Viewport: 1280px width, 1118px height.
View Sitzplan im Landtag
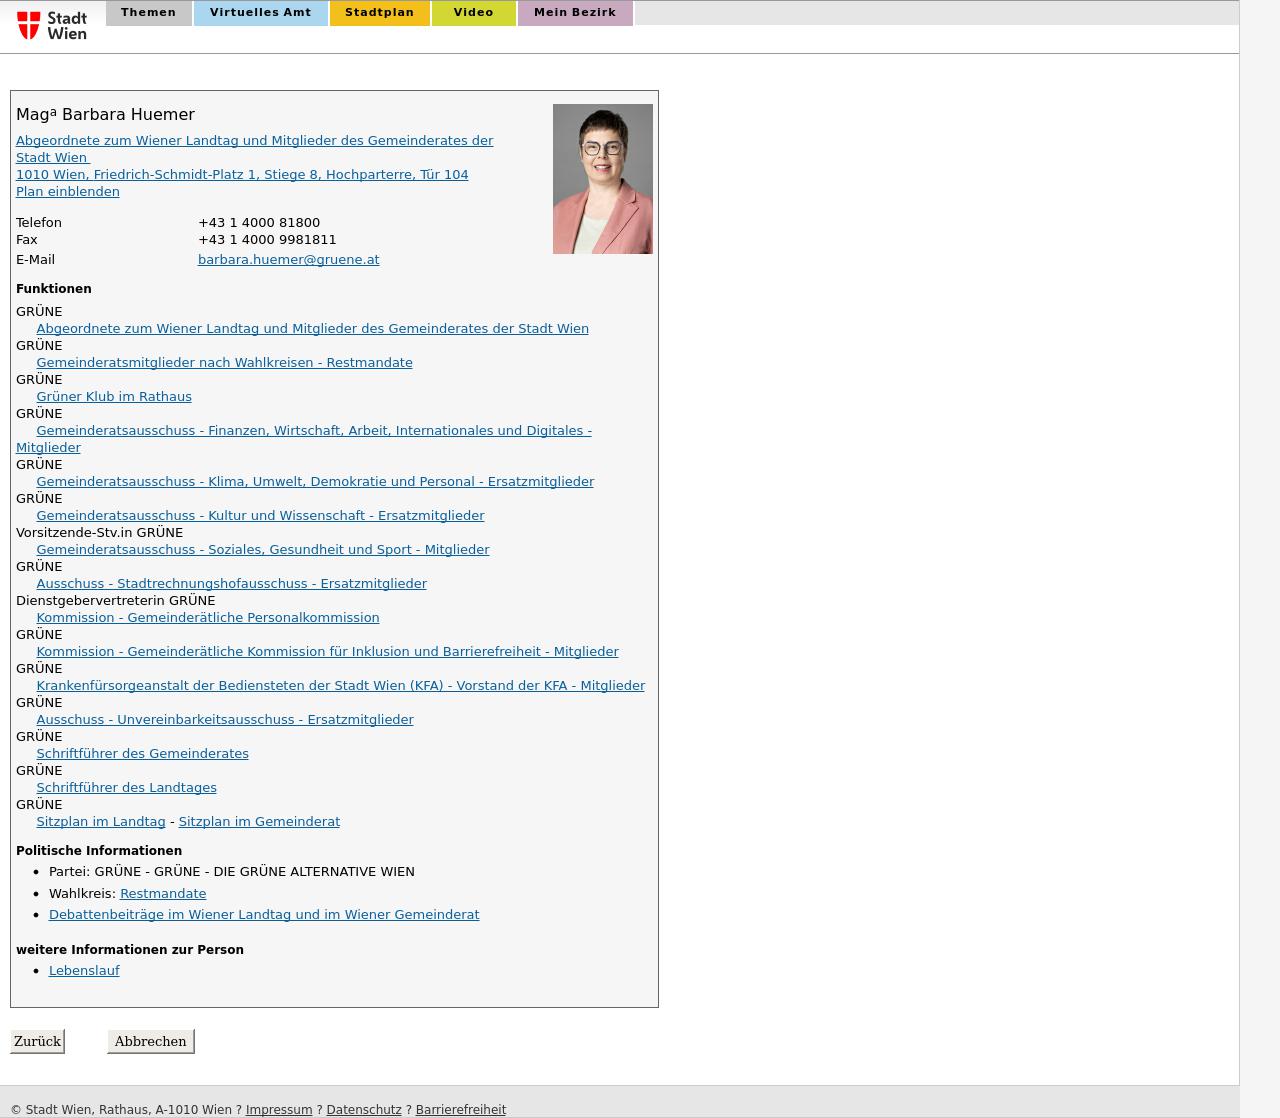(100, 822)
